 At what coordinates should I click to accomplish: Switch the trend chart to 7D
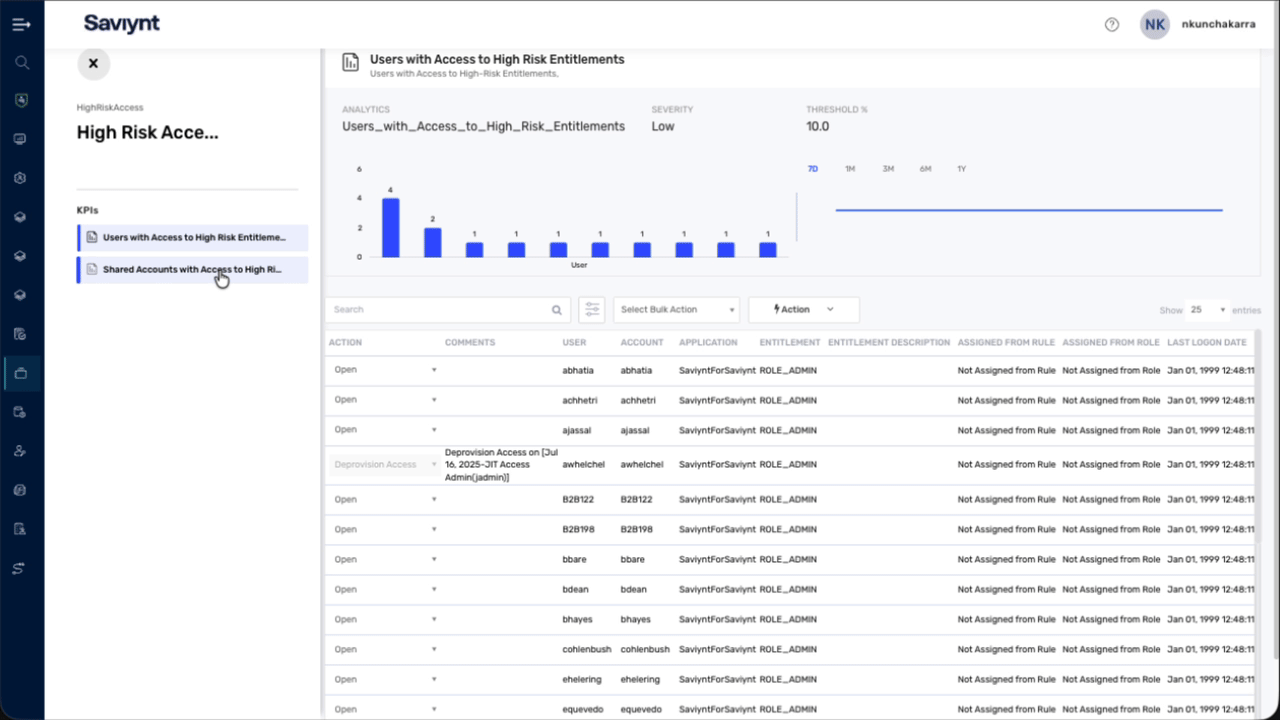pos(813,169)
